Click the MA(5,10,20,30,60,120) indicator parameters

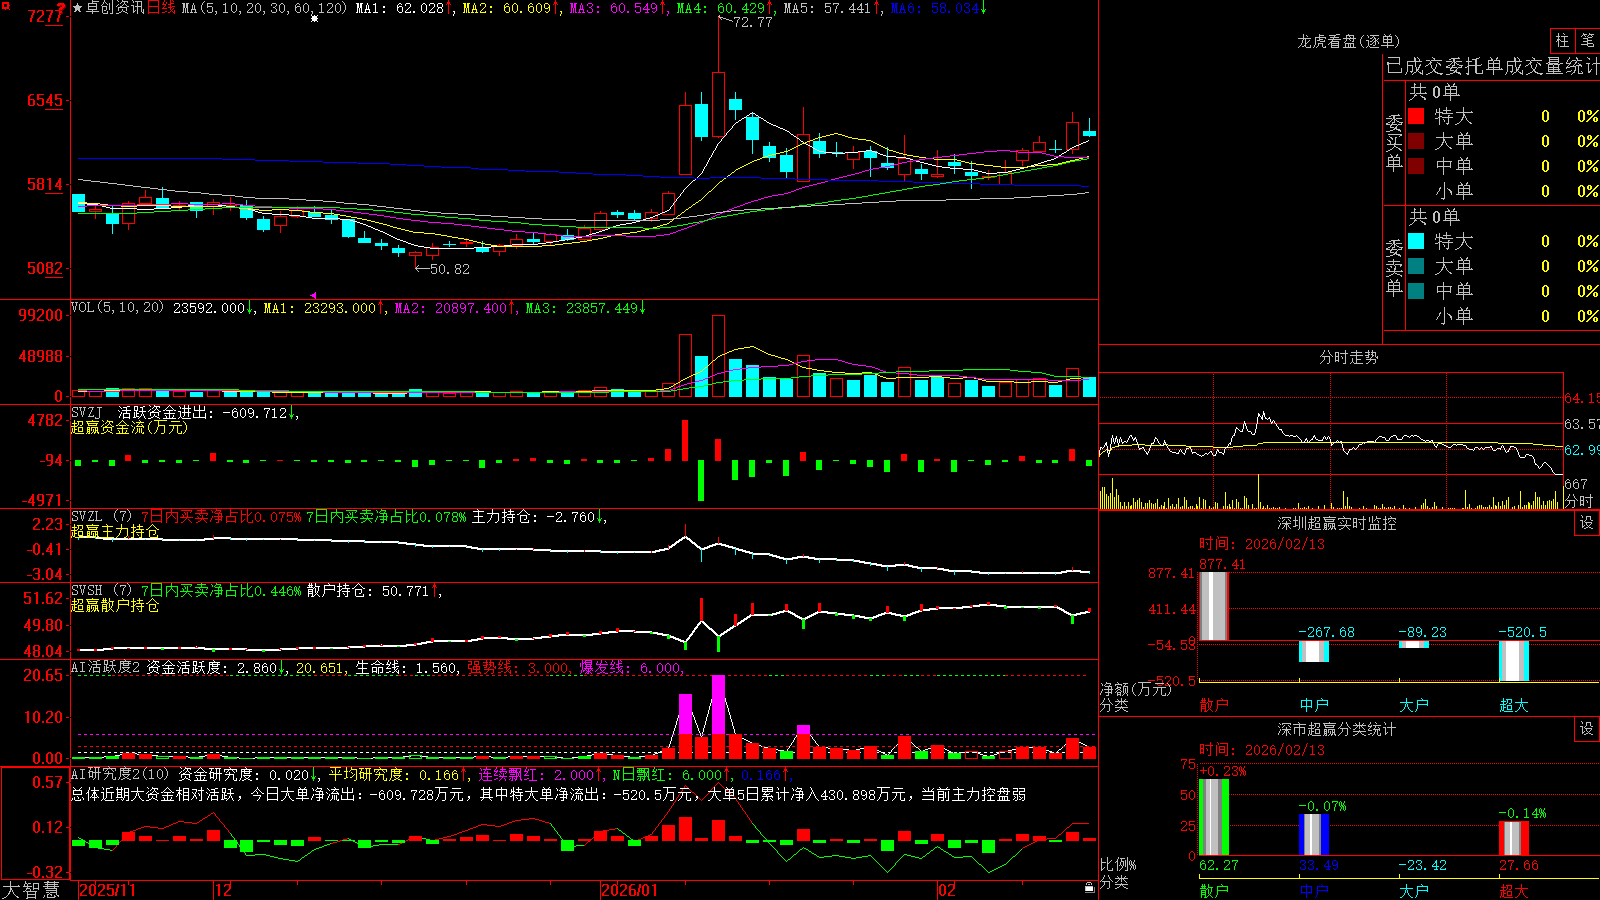point(264,8)
